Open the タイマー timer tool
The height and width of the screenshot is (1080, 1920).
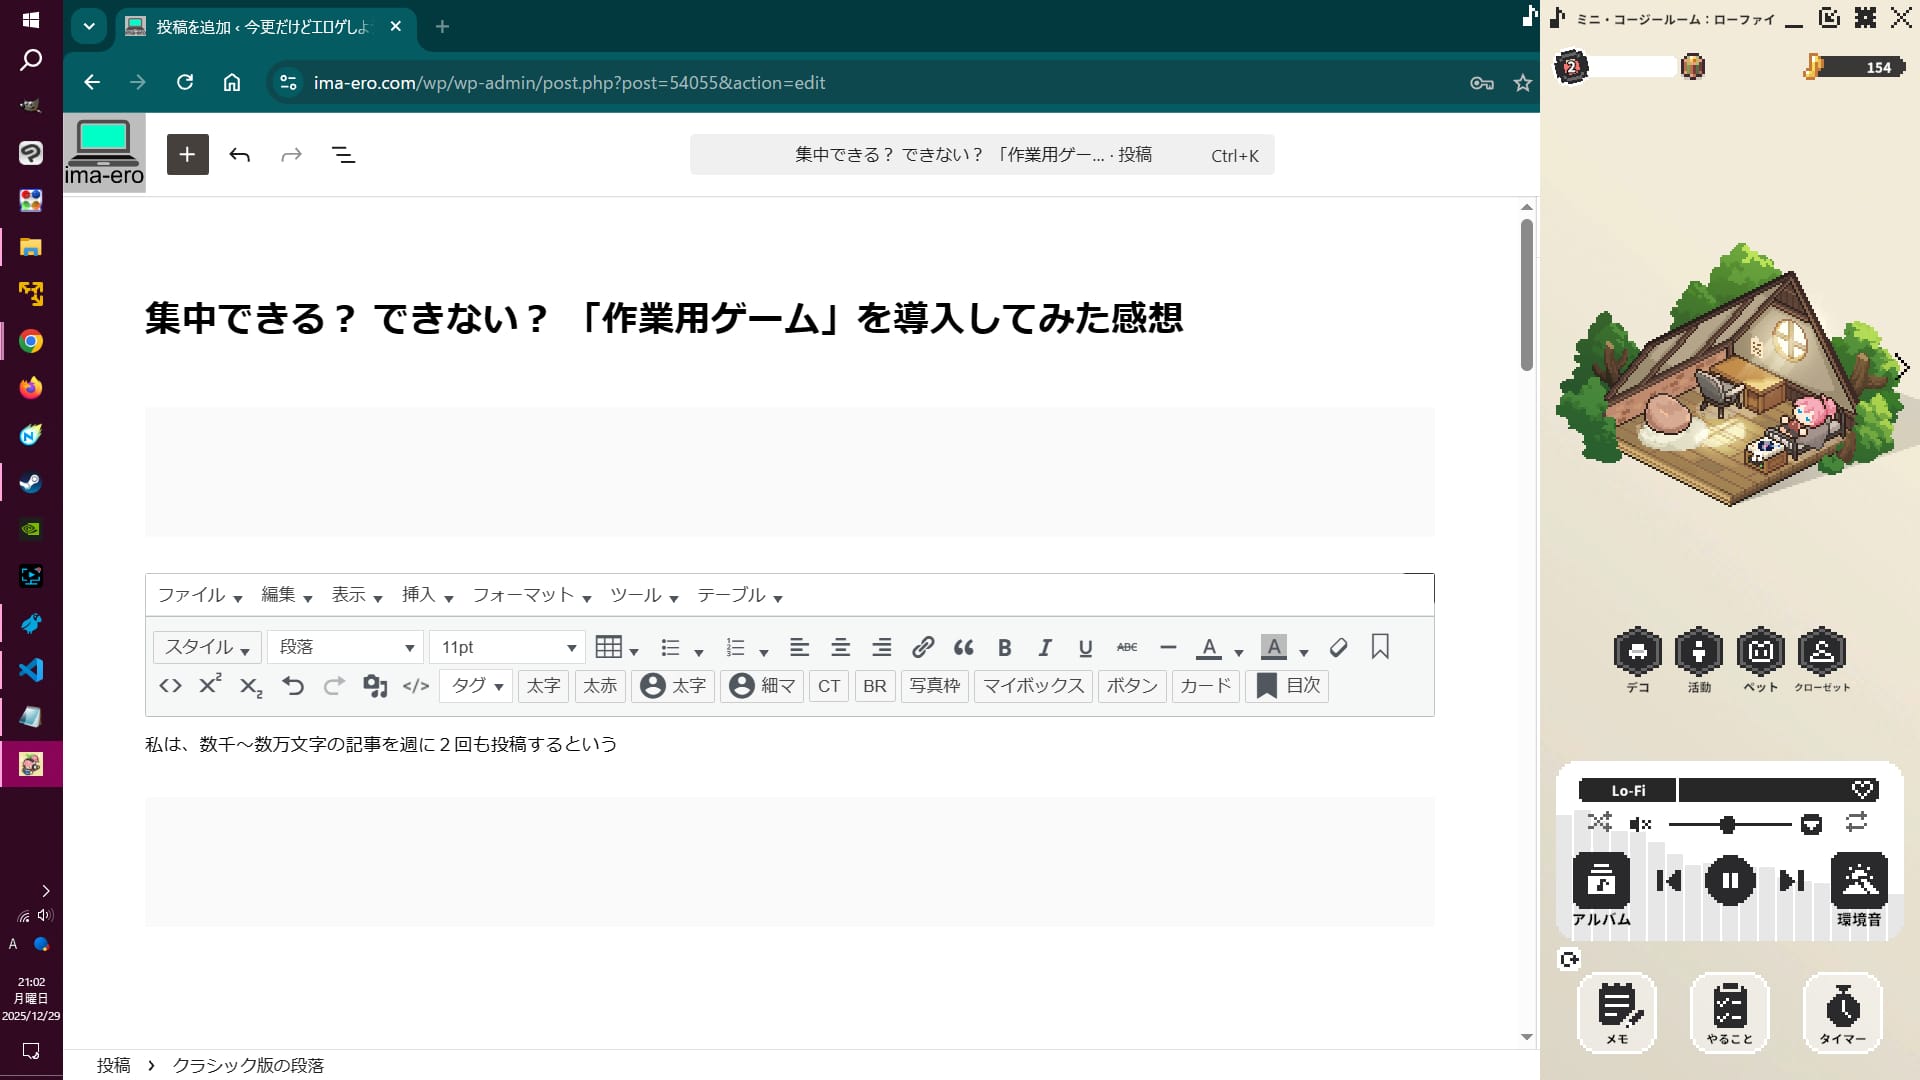click(1842, 1011)
